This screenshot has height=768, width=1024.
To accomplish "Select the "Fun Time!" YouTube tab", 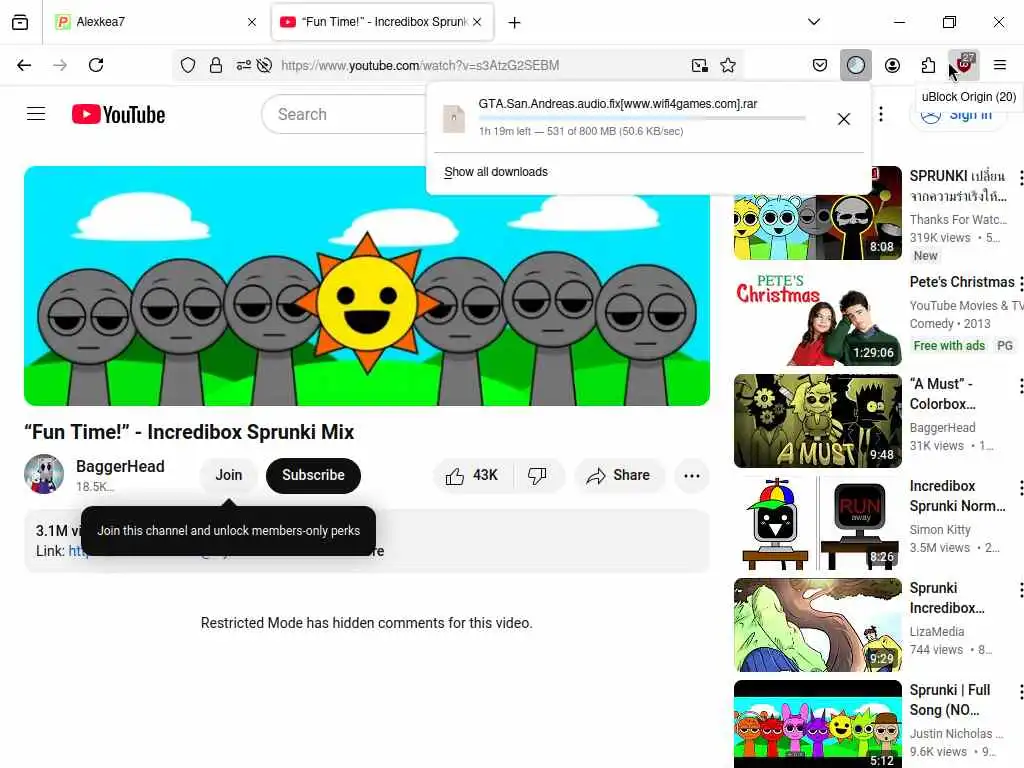I will tap(382, 22).
